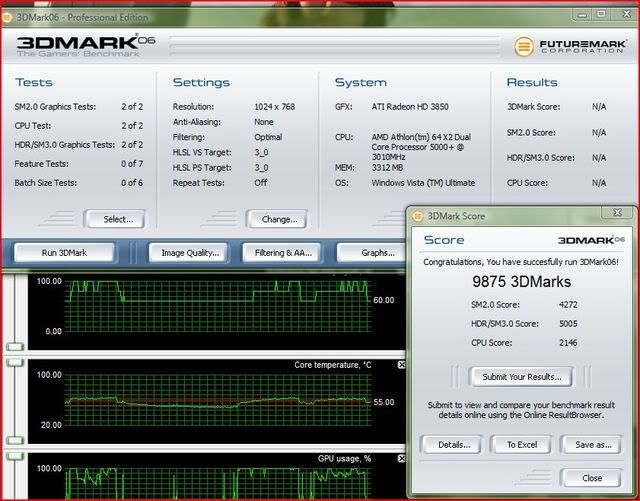Image resolution: width=640 pixels, height=501 pixels.
Task: Save results with Save as... button
Action: [591, 444]
